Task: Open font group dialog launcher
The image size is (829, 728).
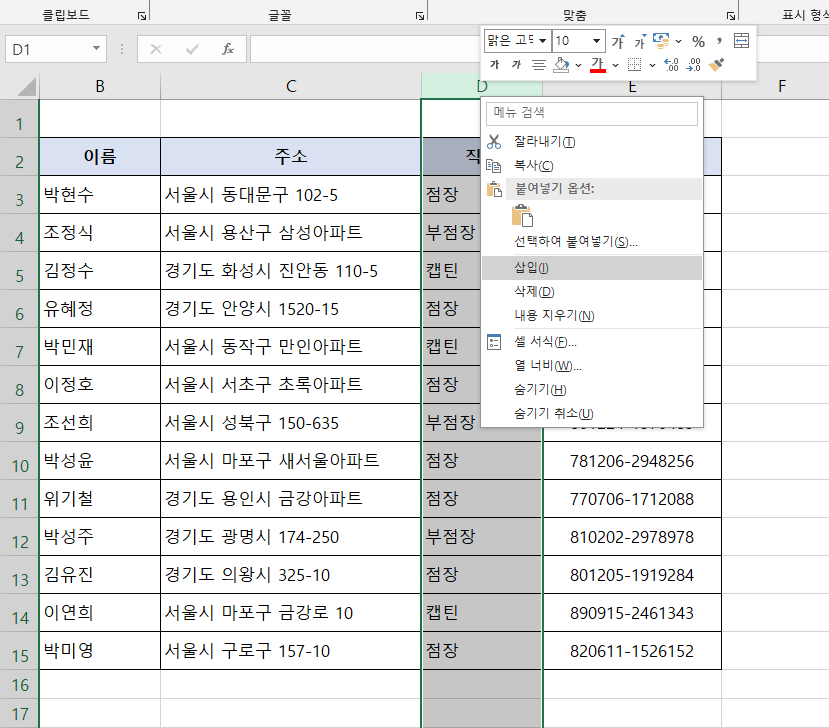Action: click(420, 16)
